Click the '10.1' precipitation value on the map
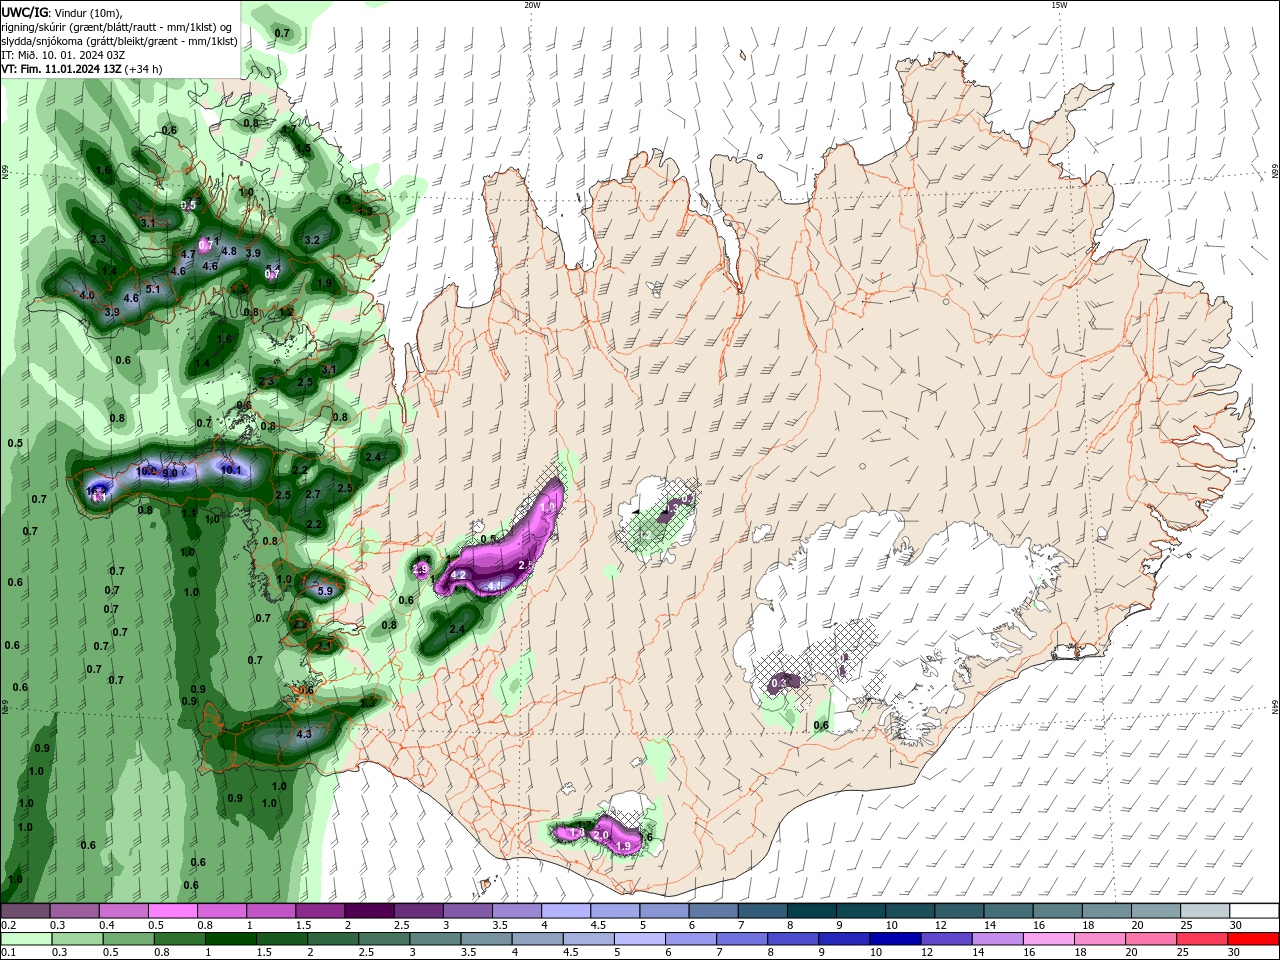The width and height of the screenshot is (1280, 960). [231, 470]
